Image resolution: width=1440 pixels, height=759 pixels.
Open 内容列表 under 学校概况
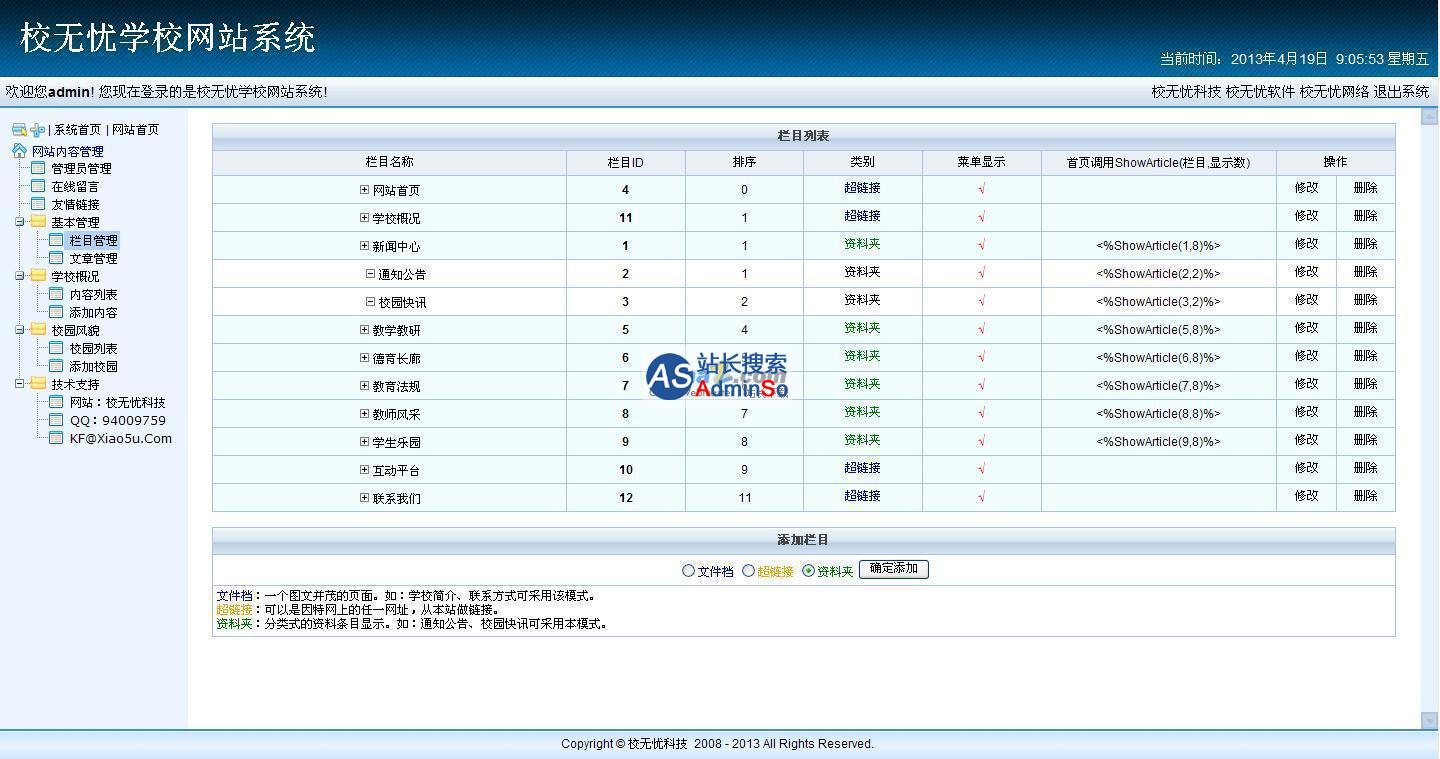point(93,295)
